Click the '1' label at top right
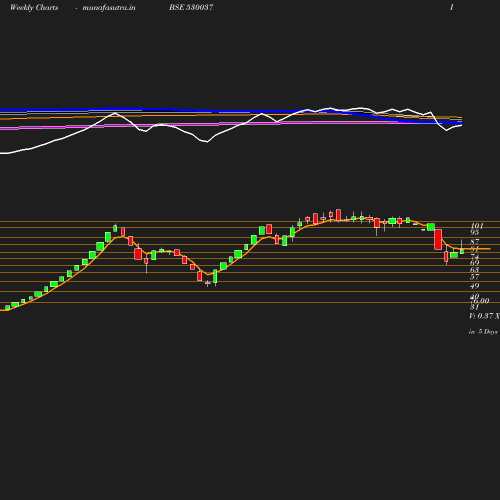The height and width of the screenshot is (500, 500). 452,7
